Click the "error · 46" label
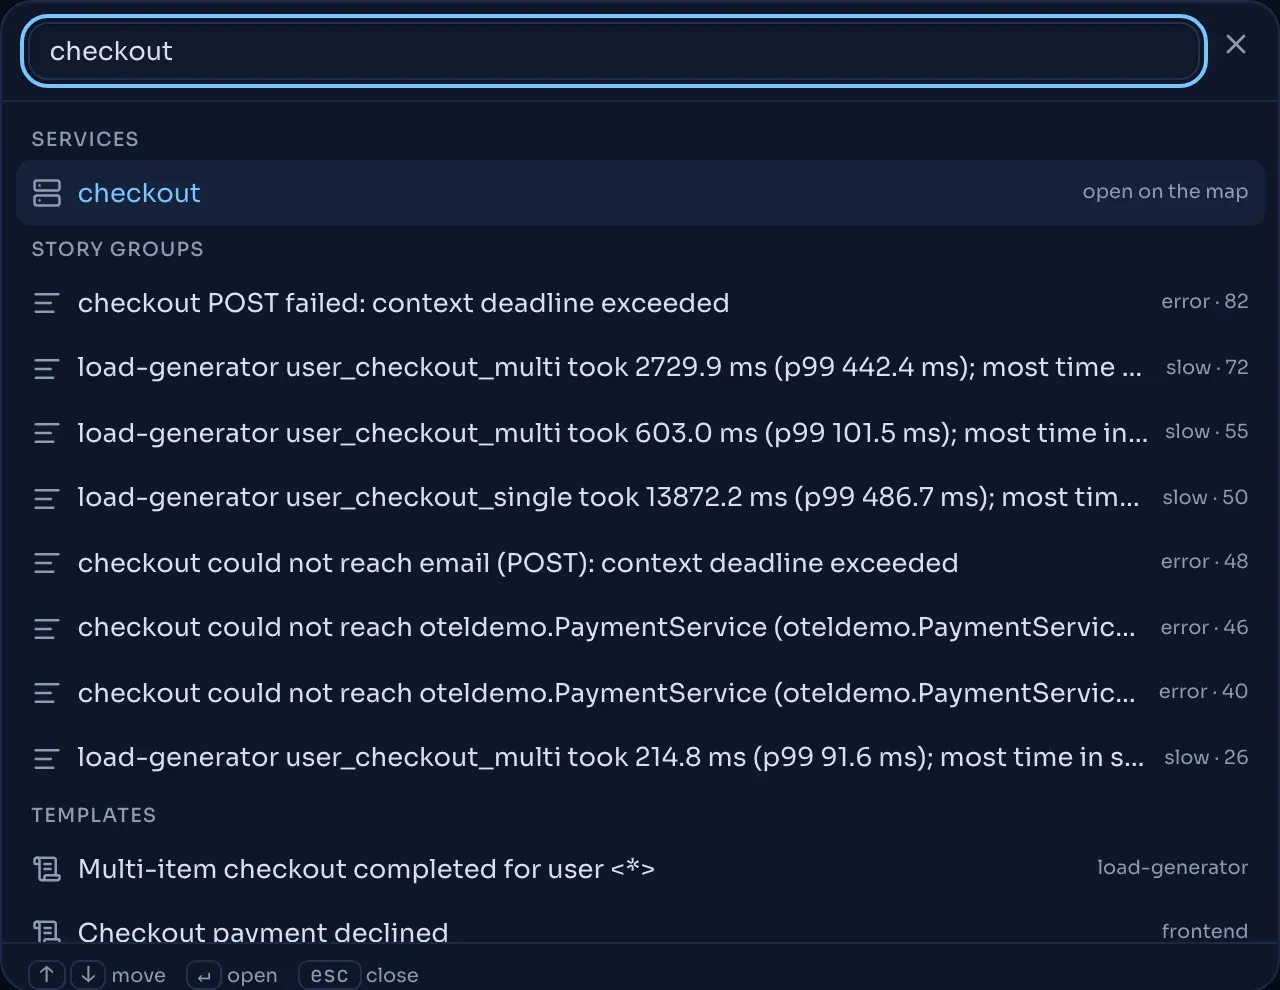 pyautogui.click(x=1204, y=628)
